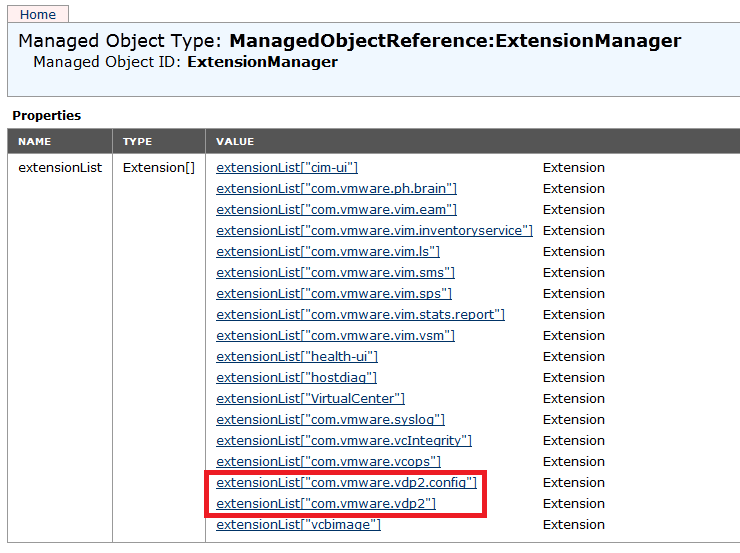This screenshot has width=740, height=553.
Task: Open the vcbimage extension link
Action: pos(298,525)
